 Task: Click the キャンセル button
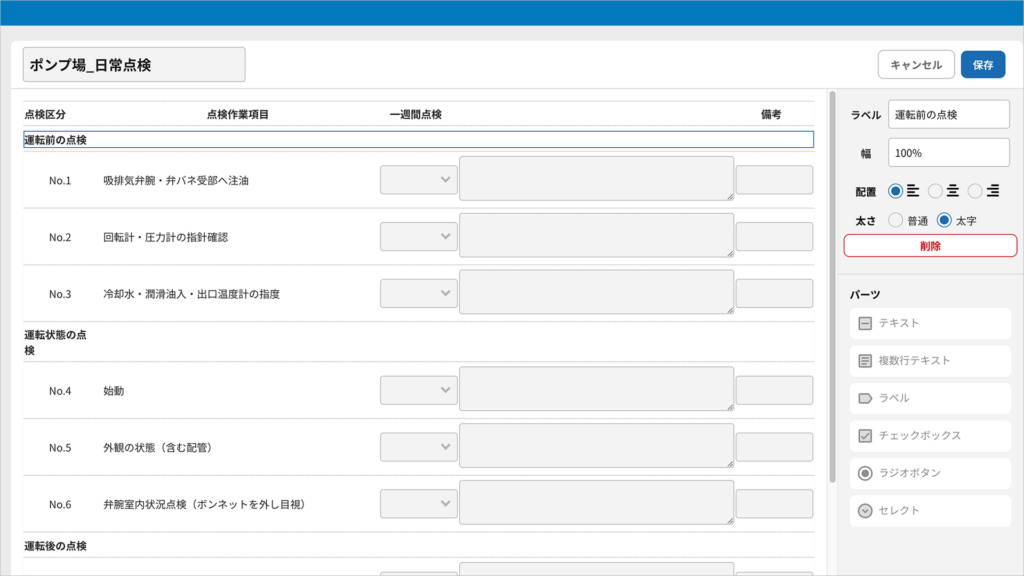pyautogui.click(x=916, y=65)
